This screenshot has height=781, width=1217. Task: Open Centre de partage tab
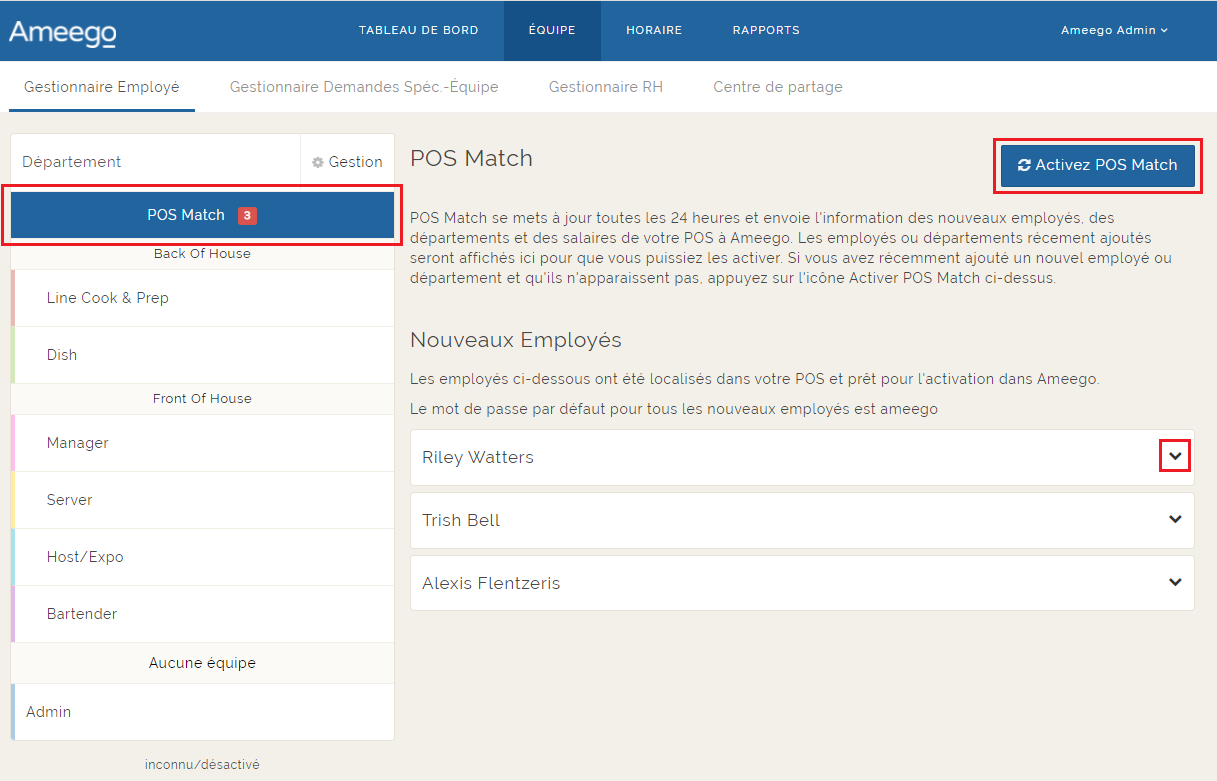pyautogui.click(x=777, y=87)
